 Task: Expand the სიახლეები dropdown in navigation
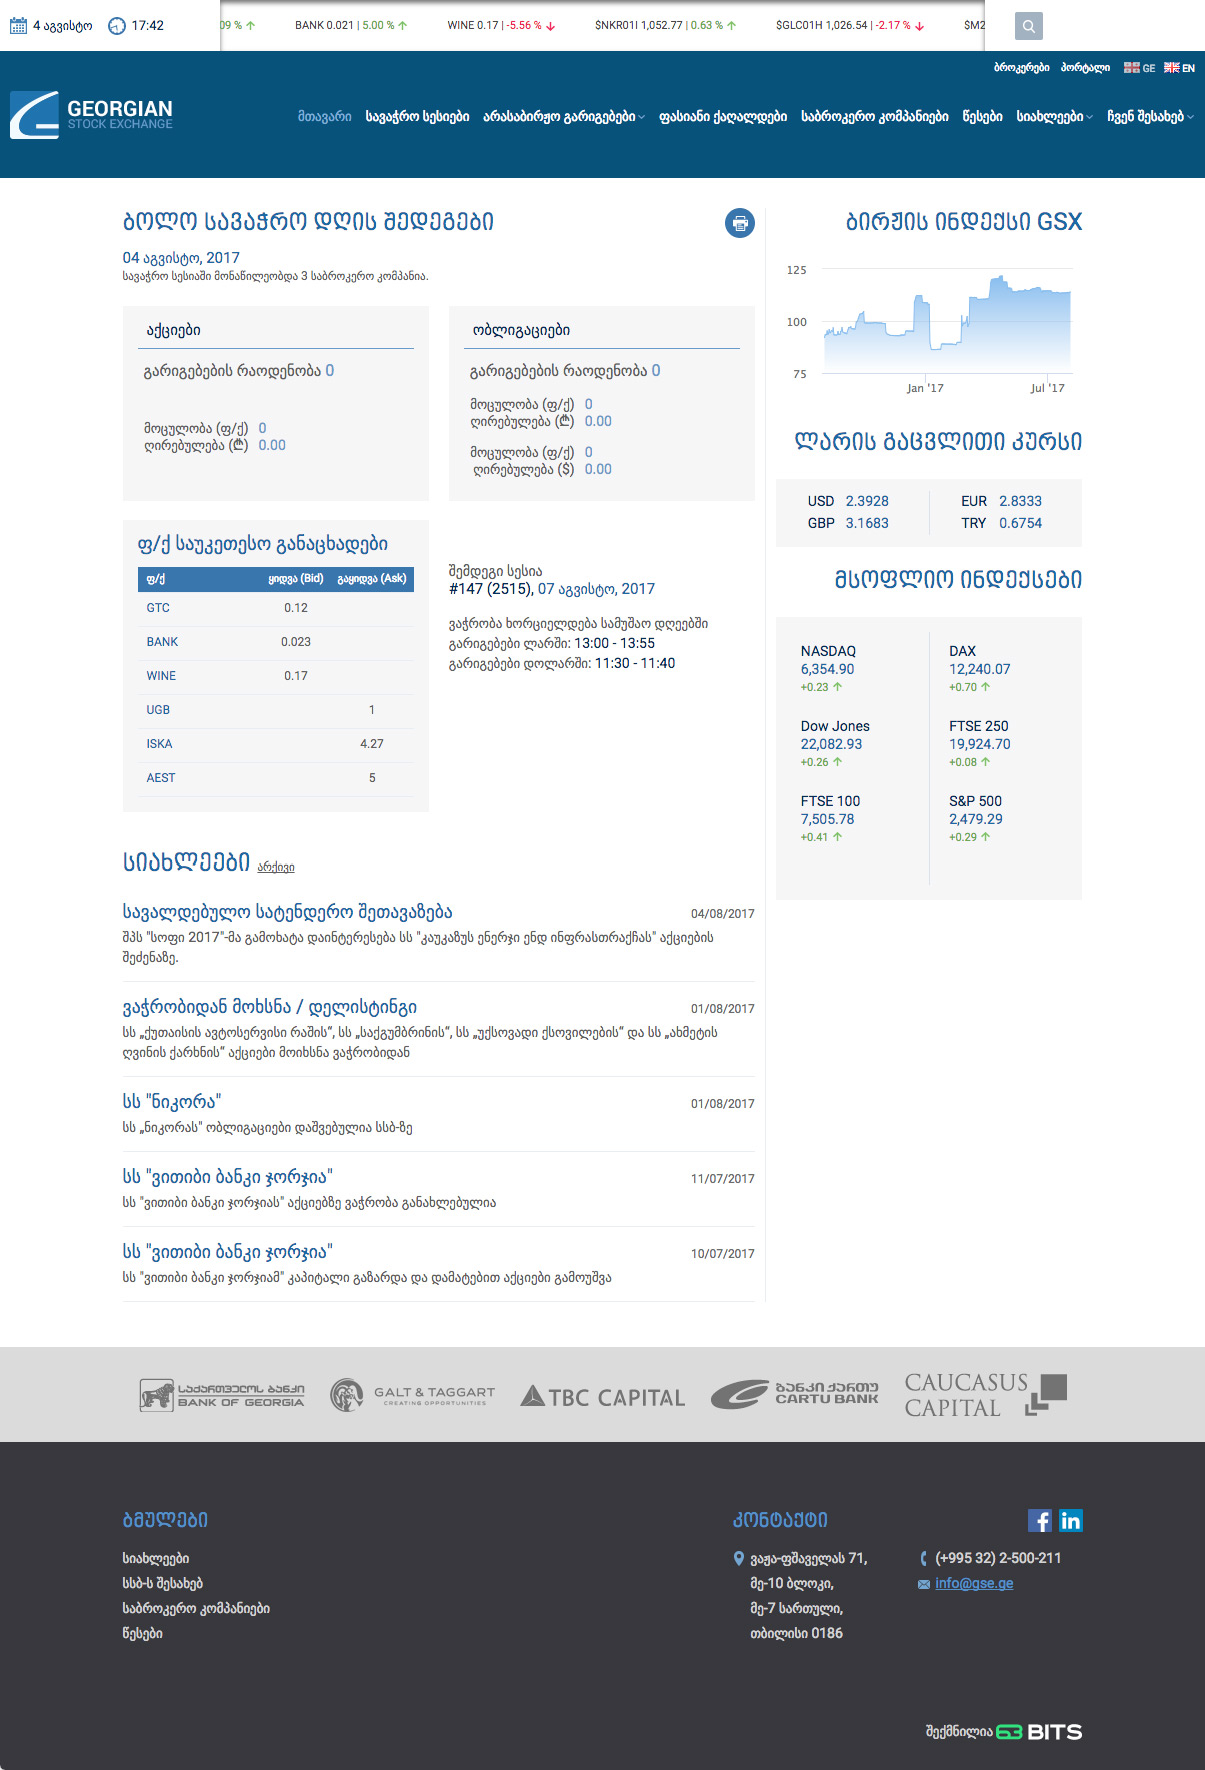click(1054, 117)
